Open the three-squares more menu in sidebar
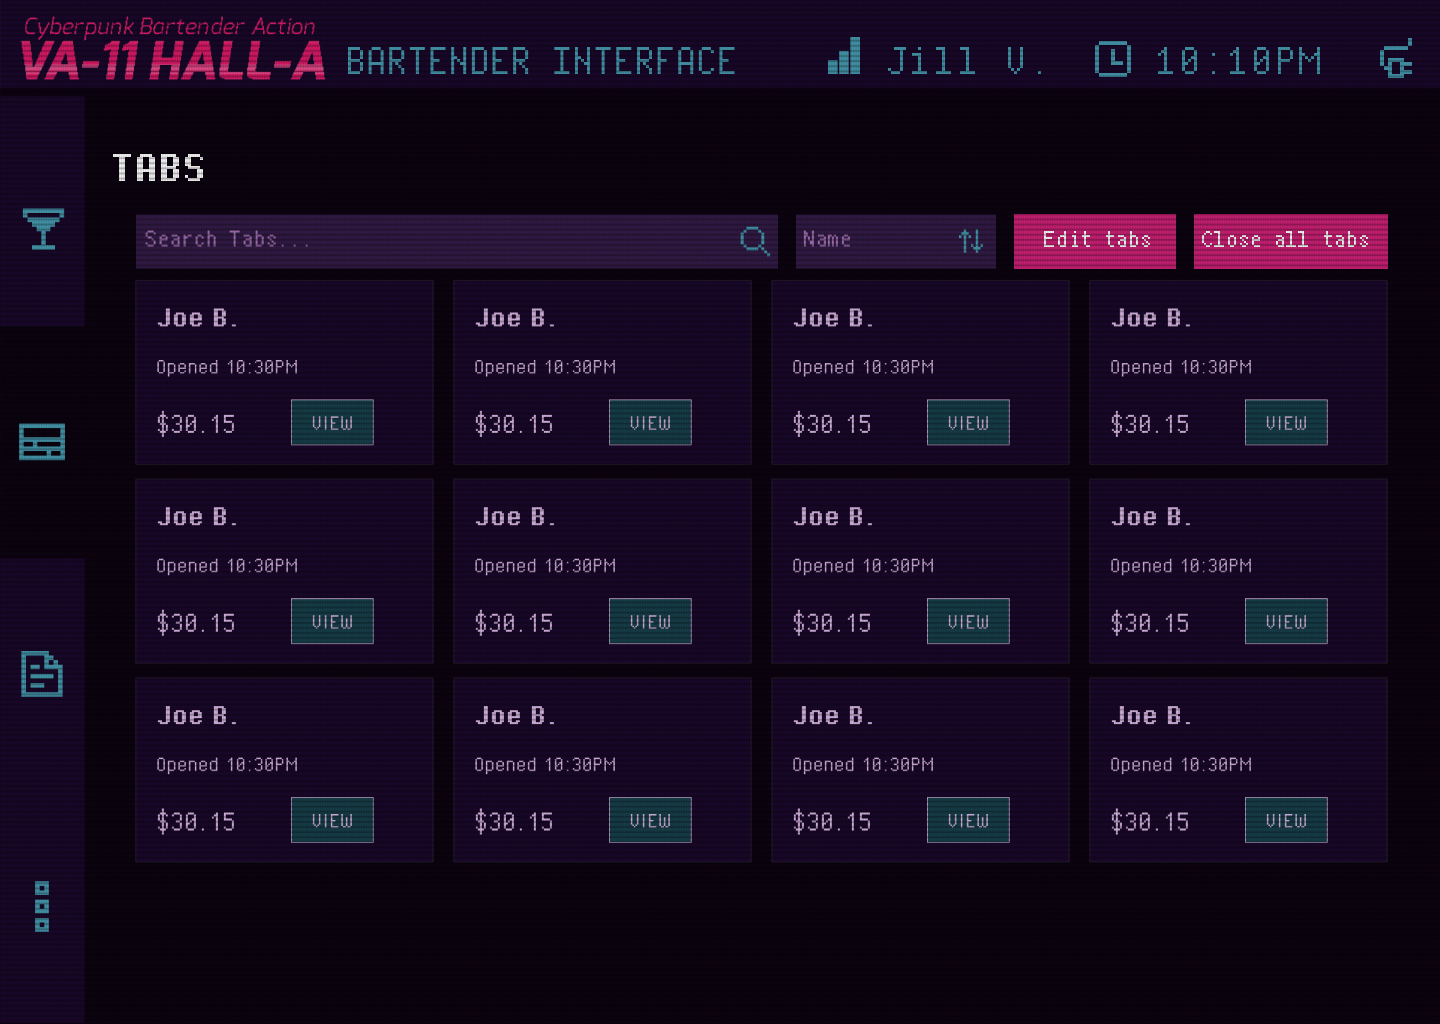The image size is (1440, 1024). point(42,906)
